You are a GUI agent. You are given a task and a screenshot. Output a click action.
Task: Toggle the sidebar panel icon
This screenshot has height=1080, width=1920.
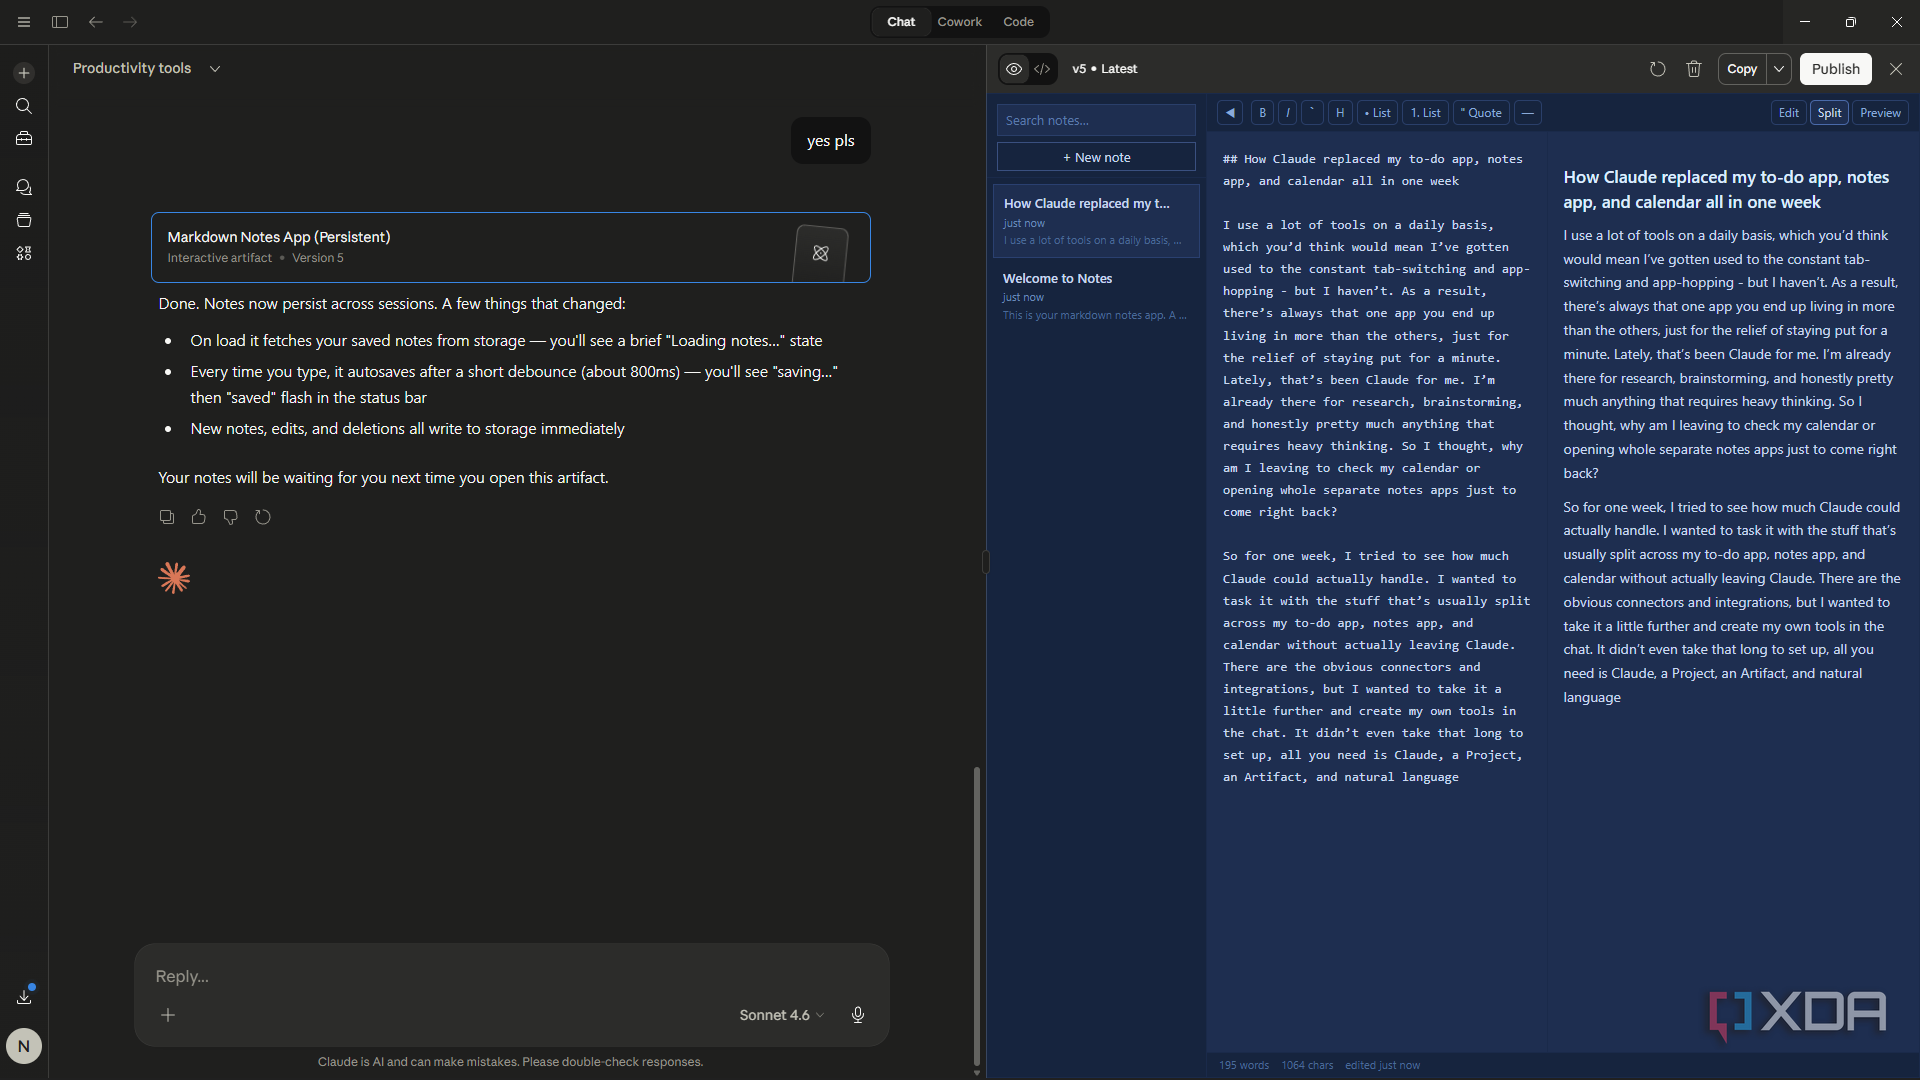tap(60, 22)
